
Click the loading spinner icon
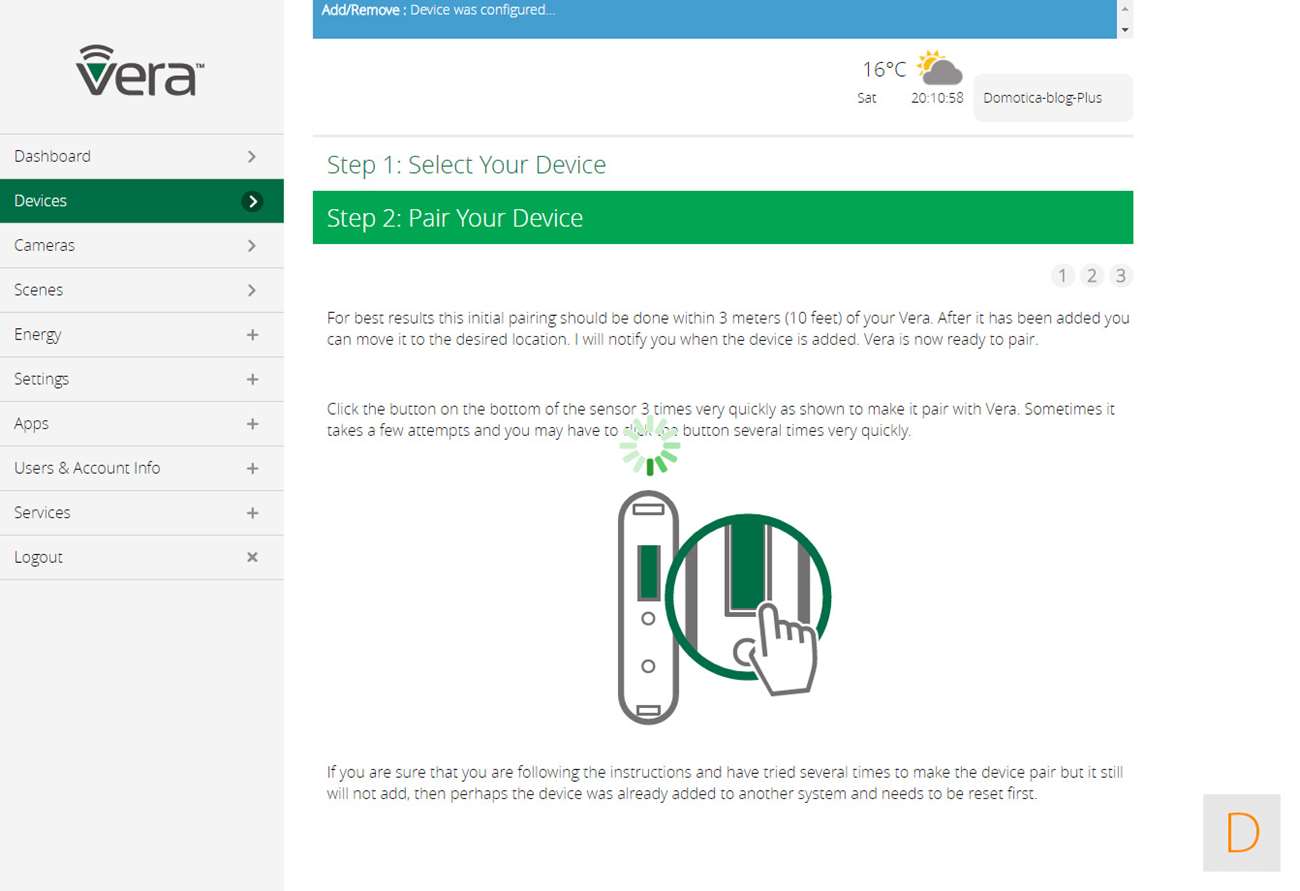coord(650,446)
